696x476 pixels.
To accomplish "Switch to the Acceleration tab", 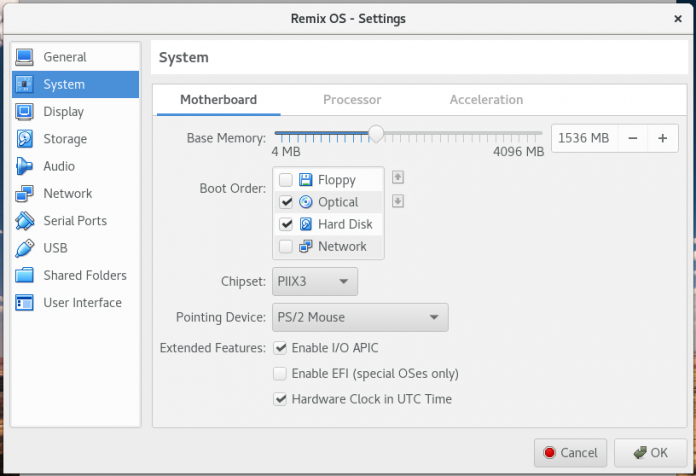I will click(486, 100).
